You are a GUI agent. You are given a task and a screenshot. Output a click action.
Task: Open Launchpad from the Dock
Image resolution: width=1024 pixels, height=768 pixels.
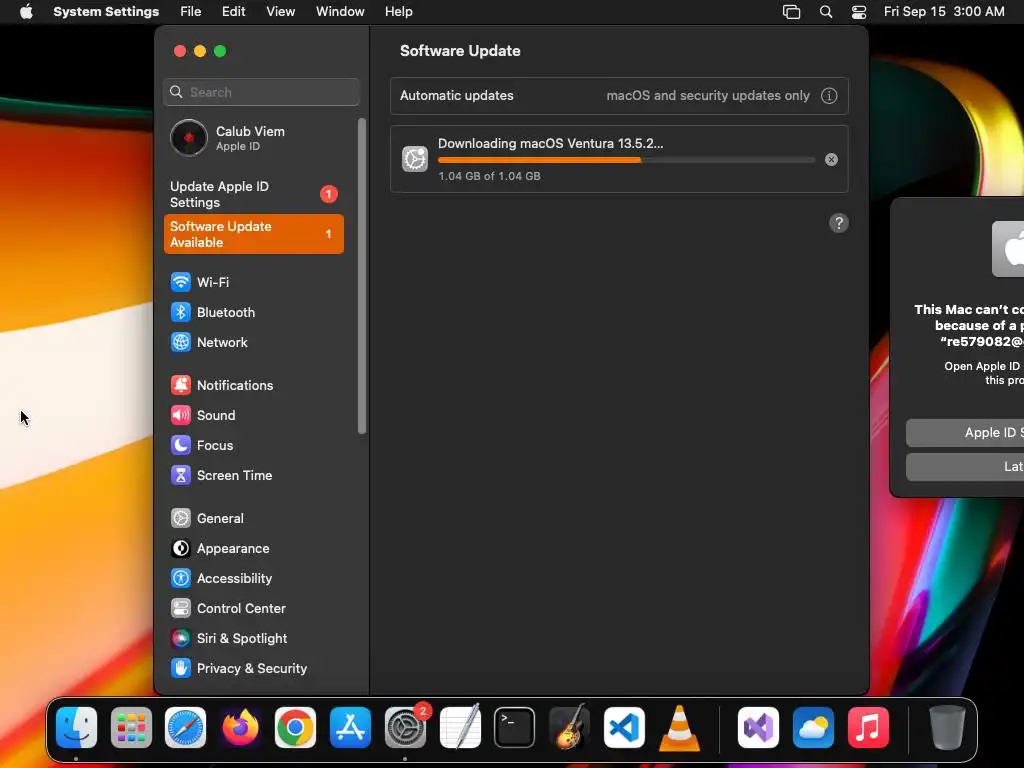click(131, 727)
